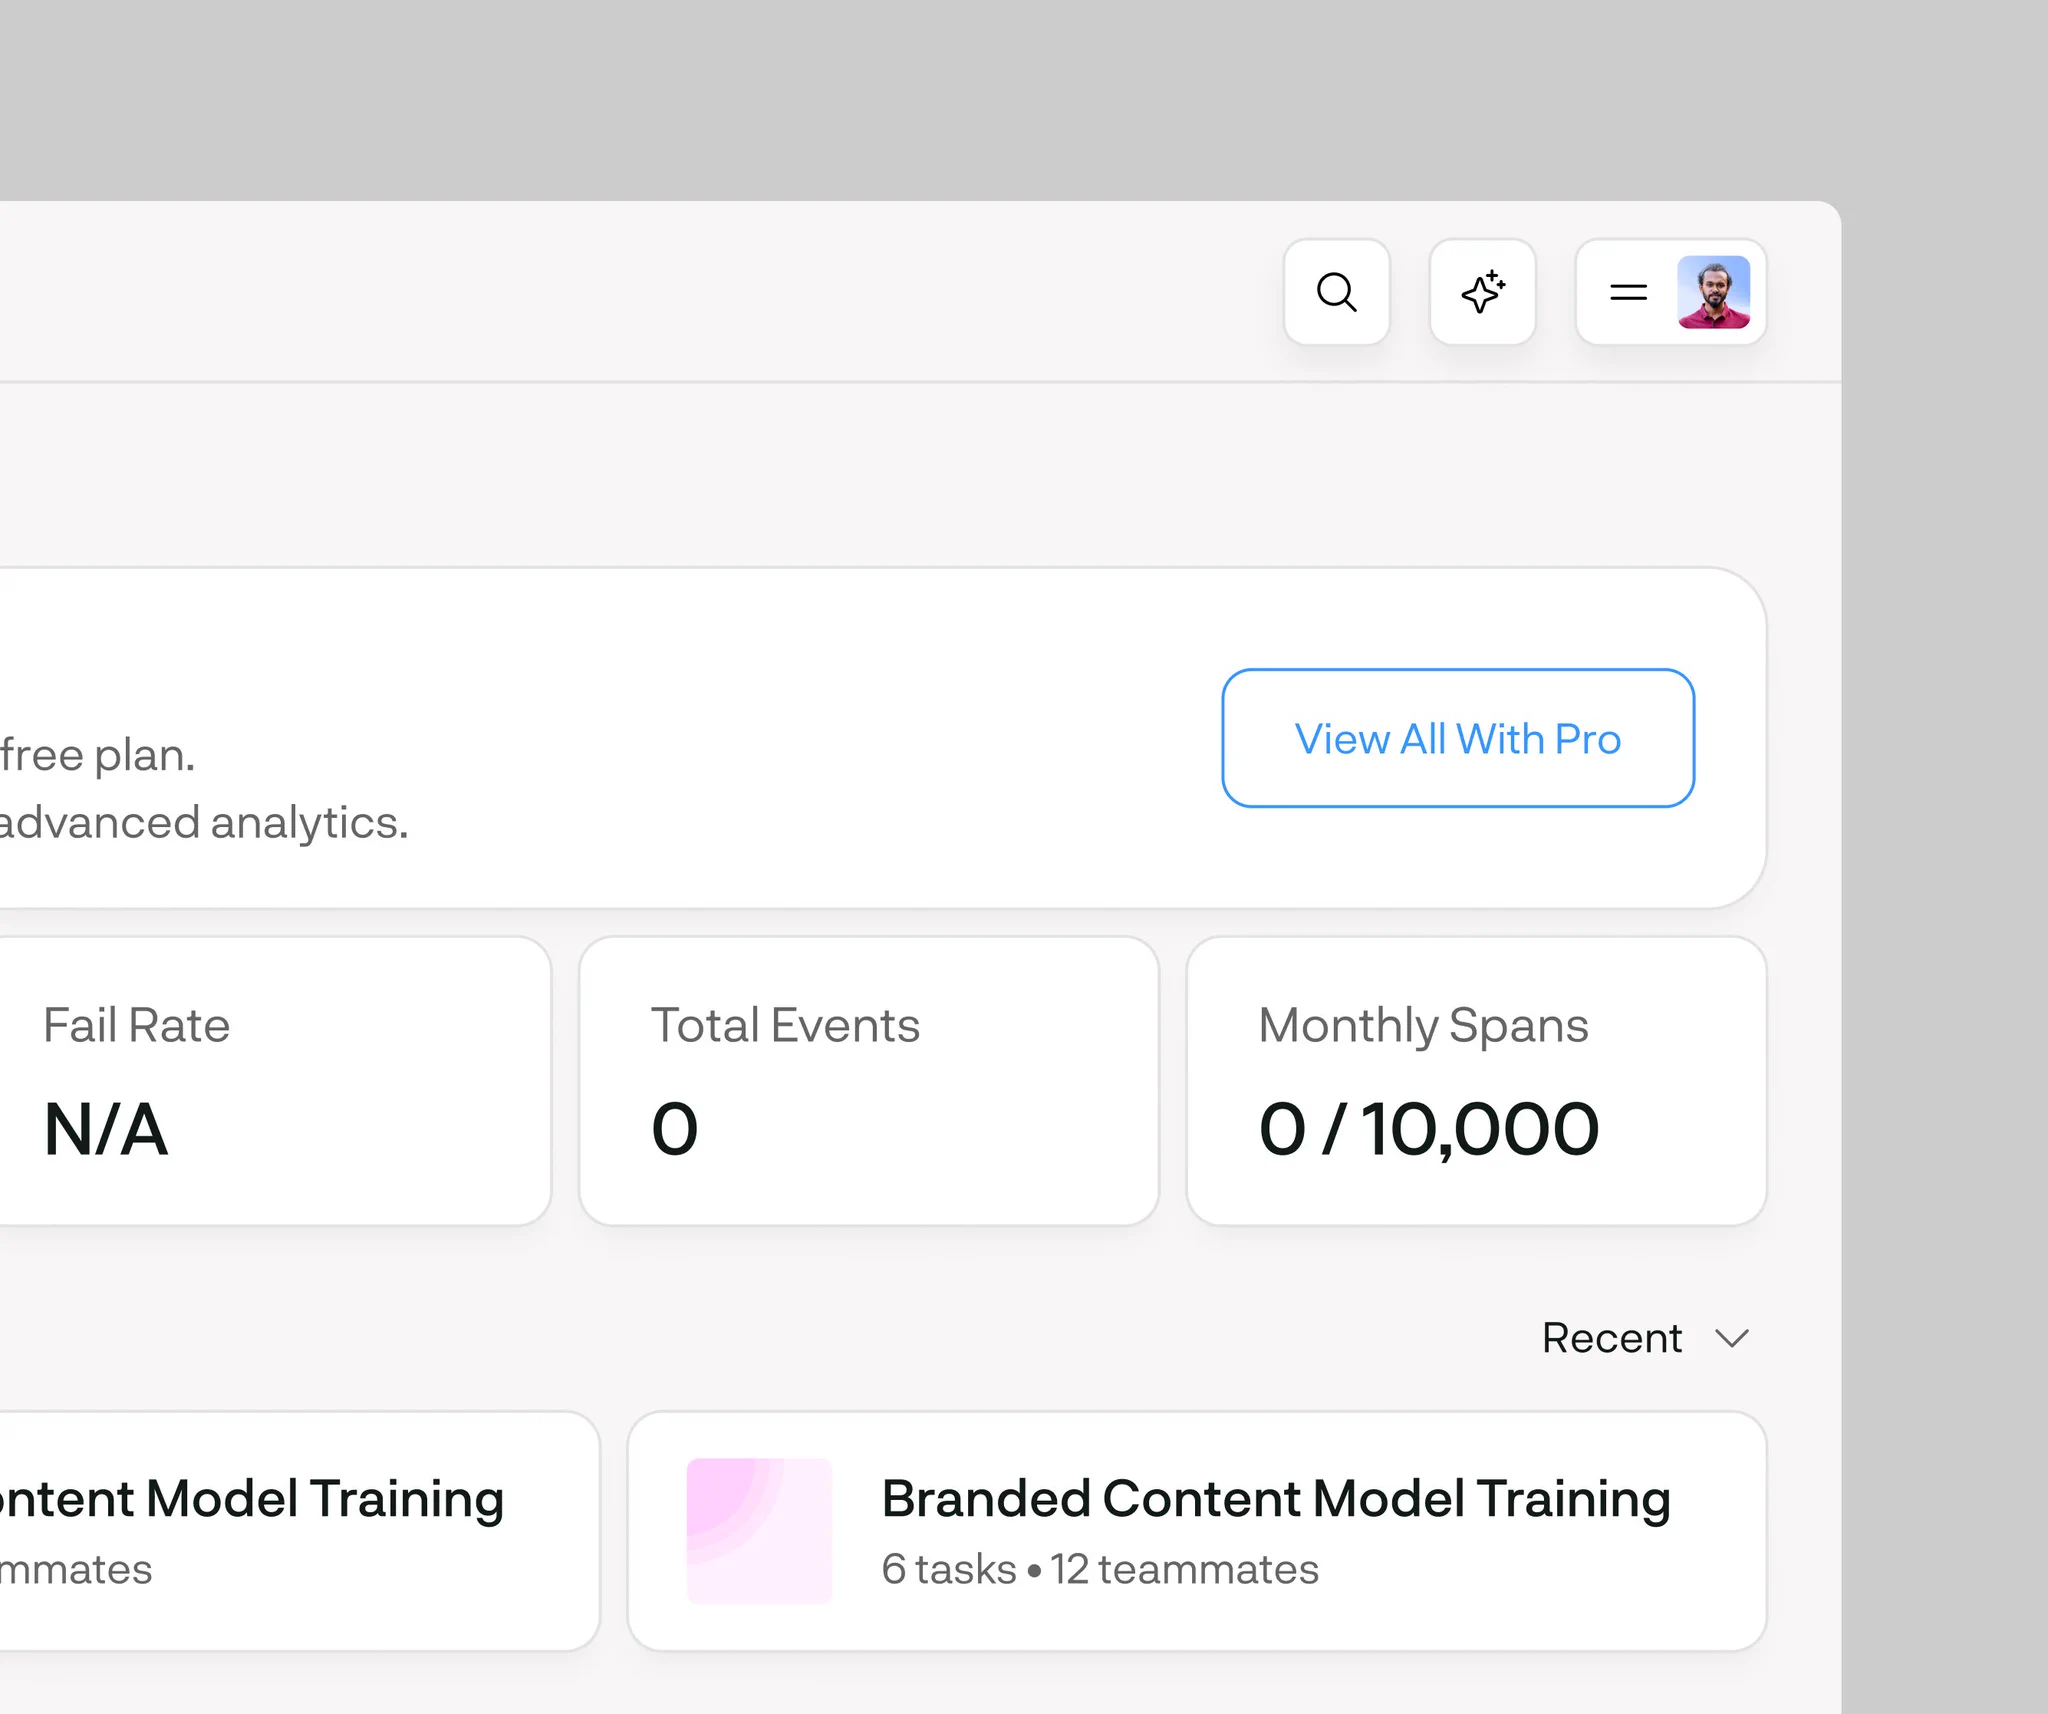Viewport: 2048px width, 1714px height.
Task: Click the 0 / 10,000 spans value
Action: (1429, 1128)
